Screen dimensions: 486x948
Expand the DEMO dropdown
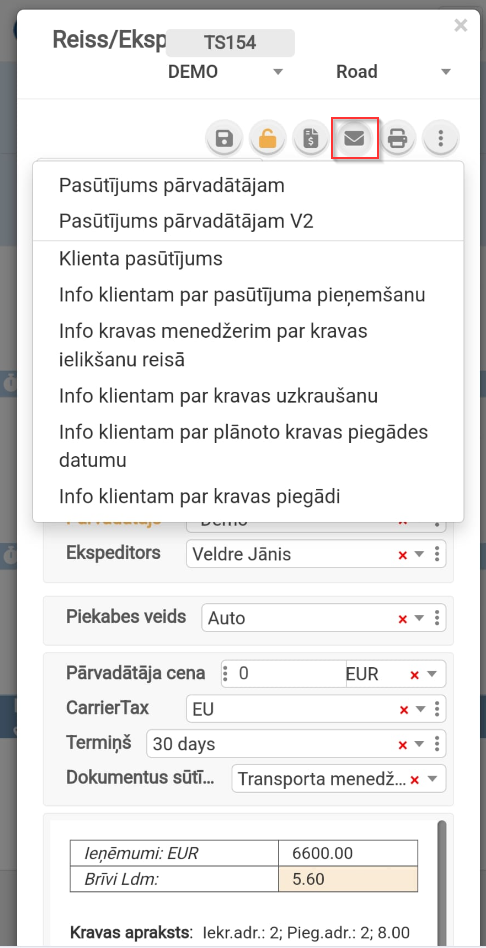click(277, 72)
